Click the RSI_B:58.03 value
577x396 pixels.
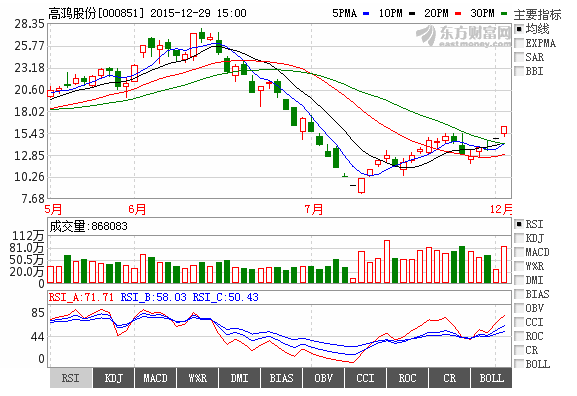pos(153,297)
